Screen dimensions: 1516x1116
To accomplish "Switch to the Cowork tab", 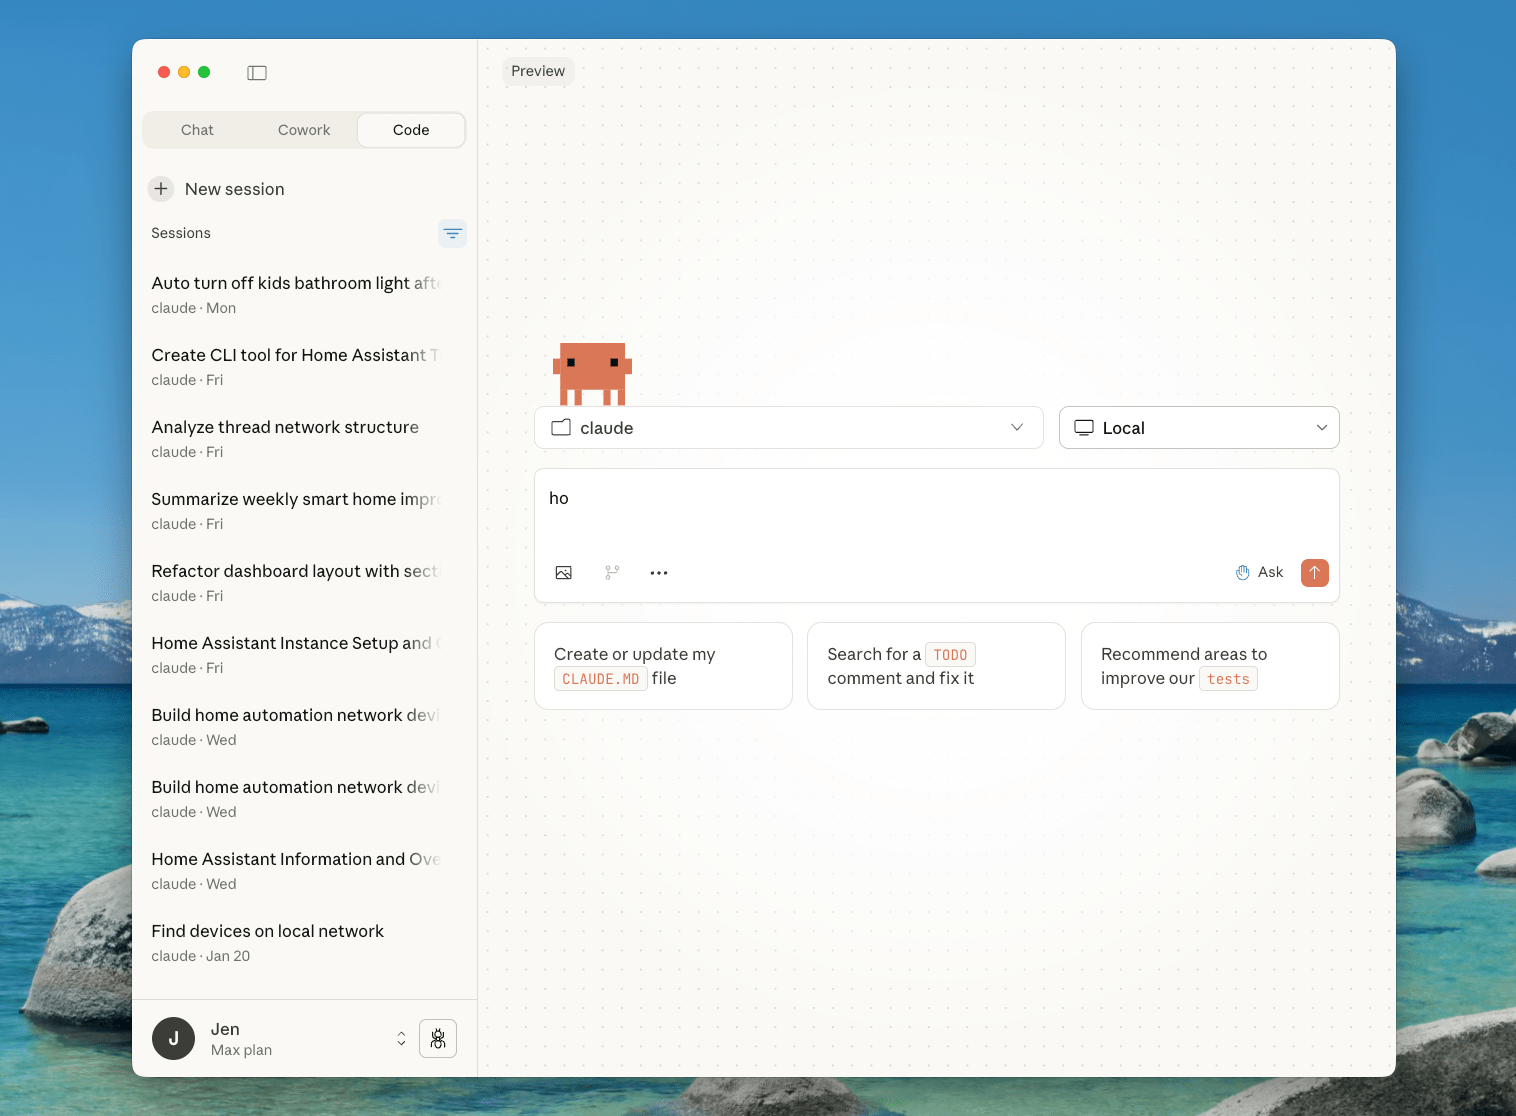I will pos(304,130).
